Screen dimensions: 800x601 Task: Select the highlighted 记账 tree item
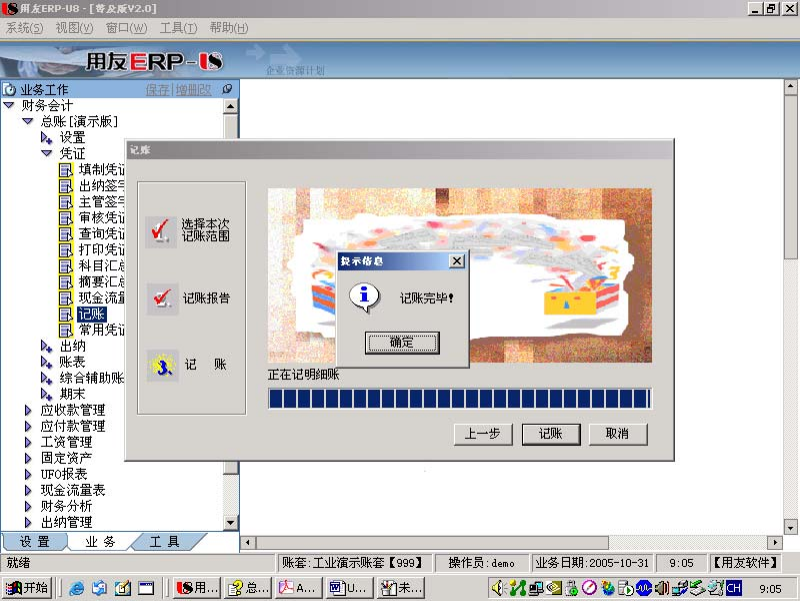[x=91, y=314]
